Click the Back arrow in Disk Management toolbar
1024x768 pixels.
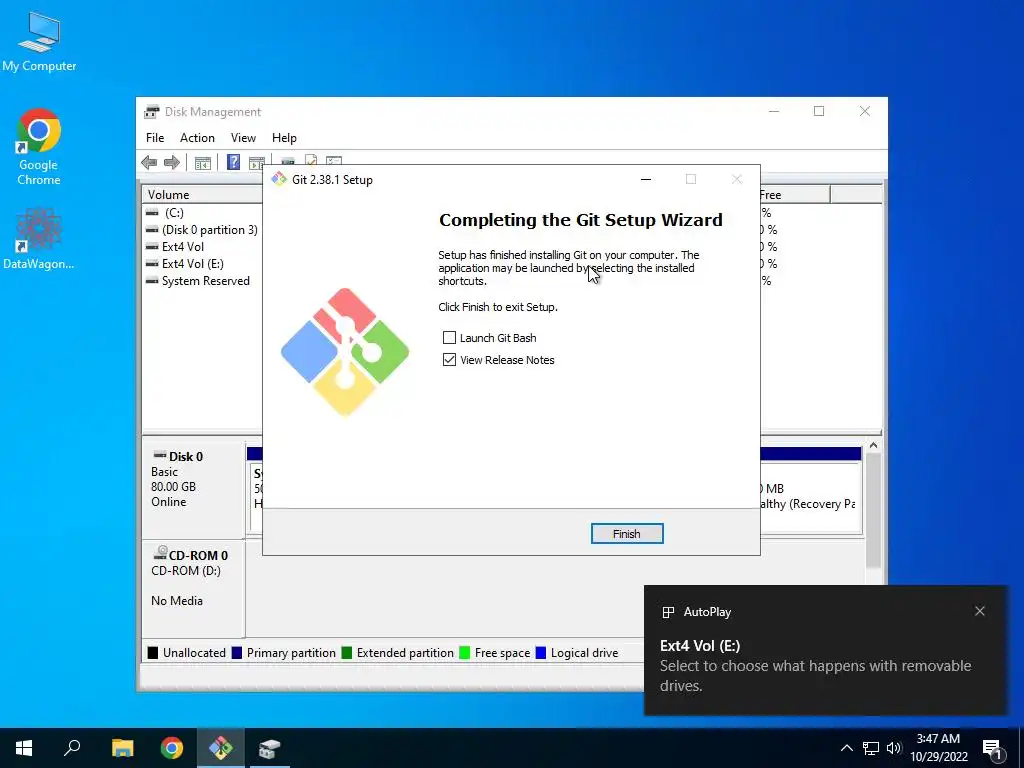pyautogui.click(x=149, y=162)
